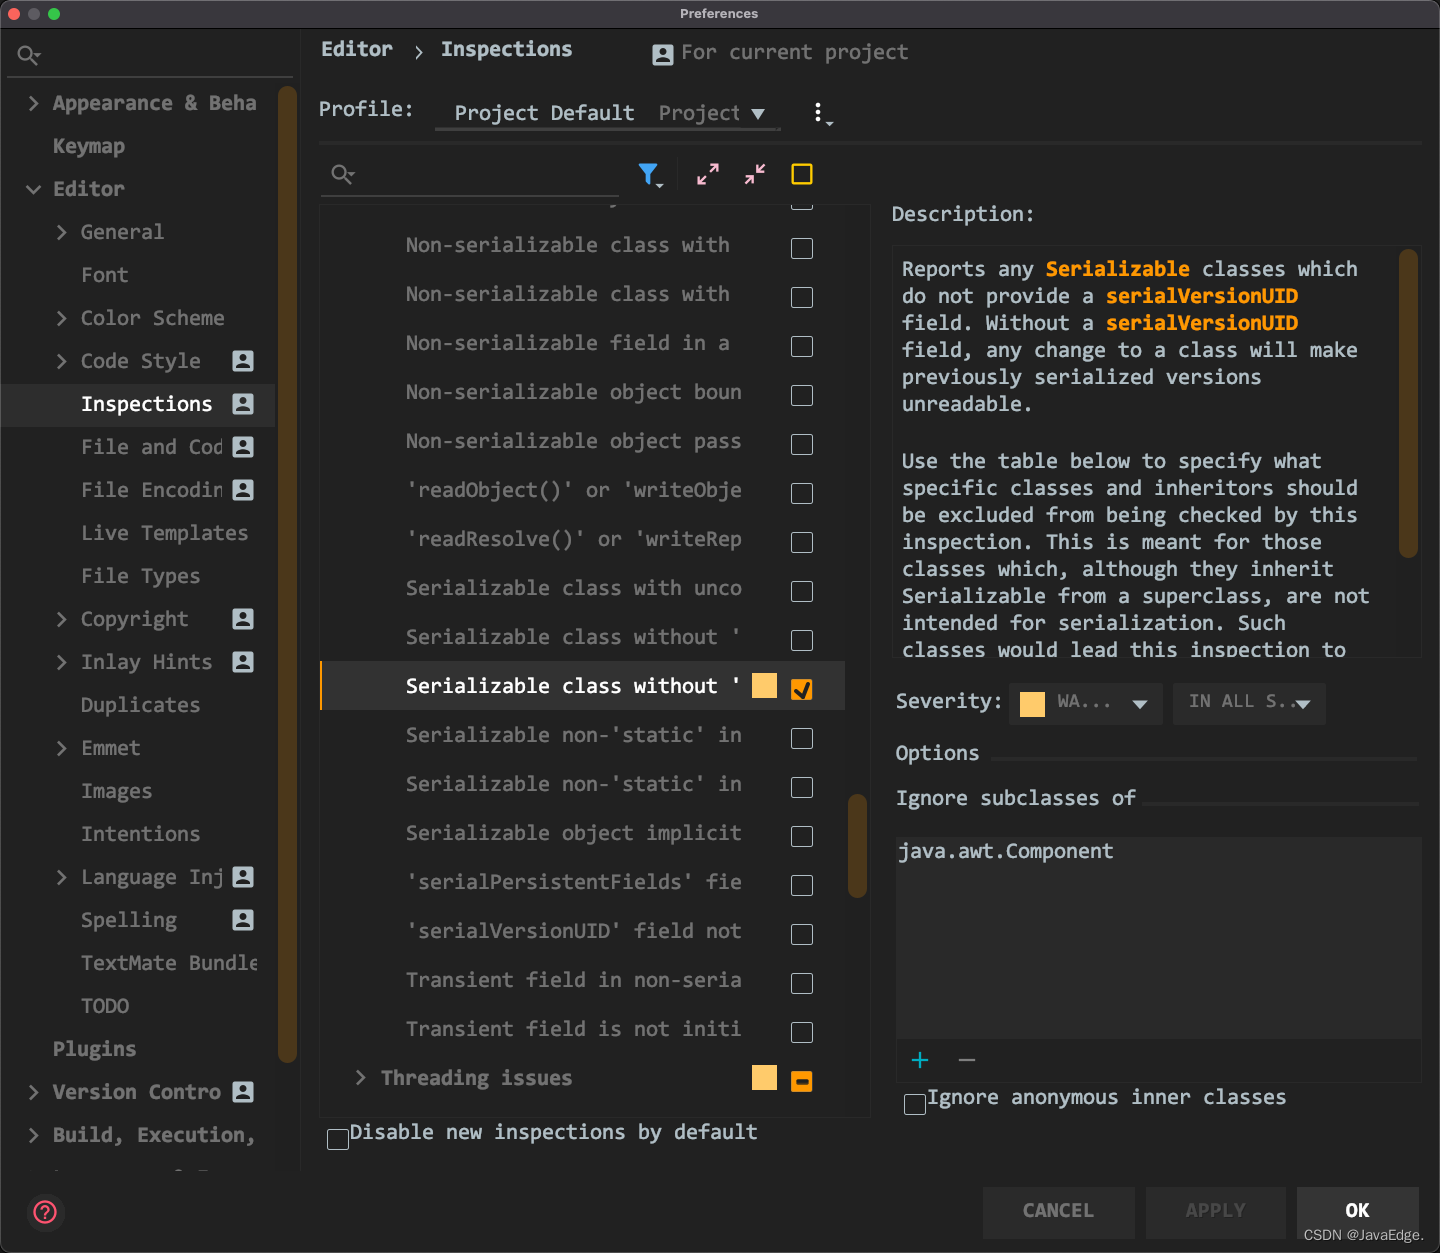Select Live Templates in settings sidebar

(x=164, y=533)
